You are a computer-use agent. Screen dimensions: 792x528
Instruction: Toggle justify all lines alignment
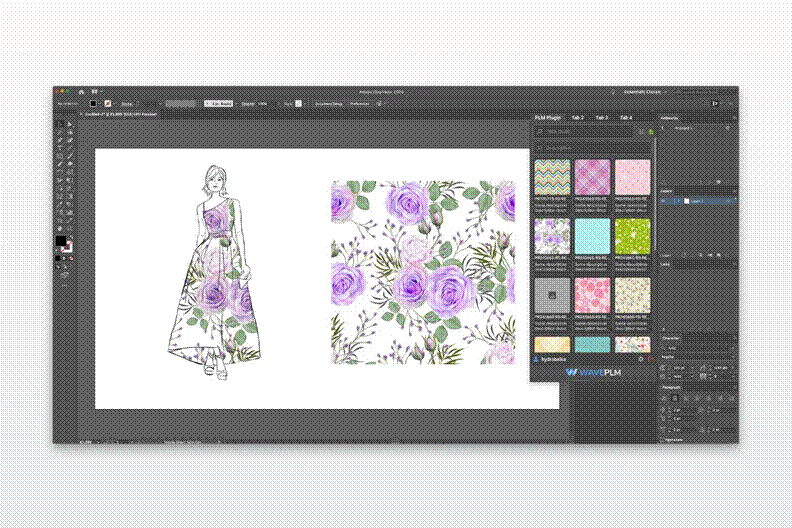731,398
